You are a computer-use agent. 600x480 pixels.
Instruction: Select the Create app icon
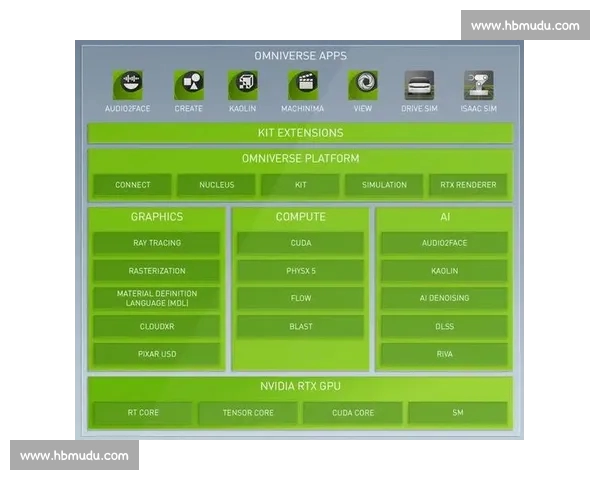tap(188, 85)
